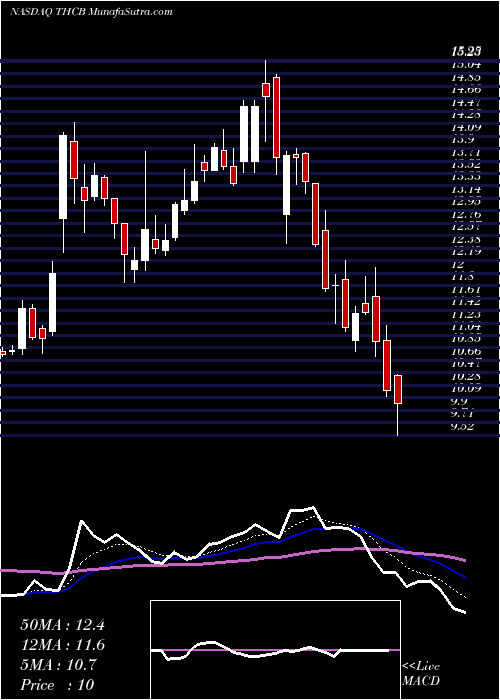Image resolution: width=500 pixels, height=700 pixels.
Task: Click the Price : 10 readout
Action: [57, 685]
